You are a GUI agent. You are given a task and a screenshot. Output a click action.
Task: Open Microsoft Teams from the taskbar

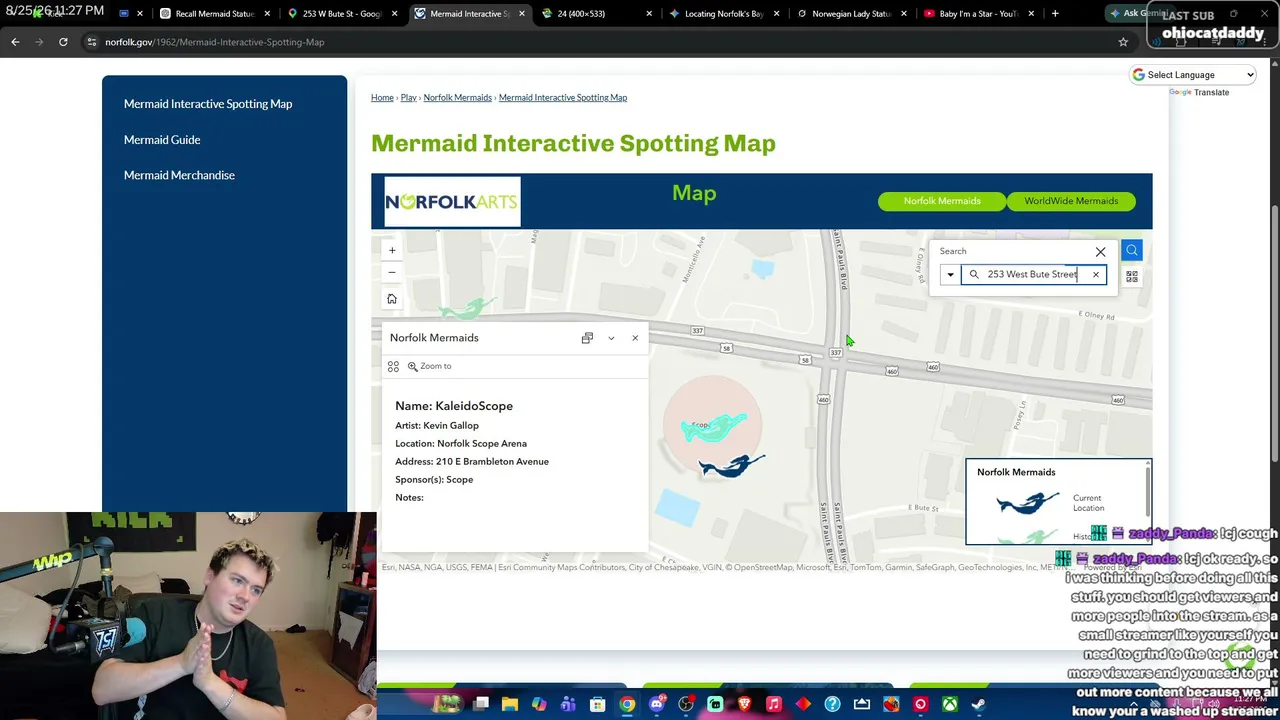point(568,704)
